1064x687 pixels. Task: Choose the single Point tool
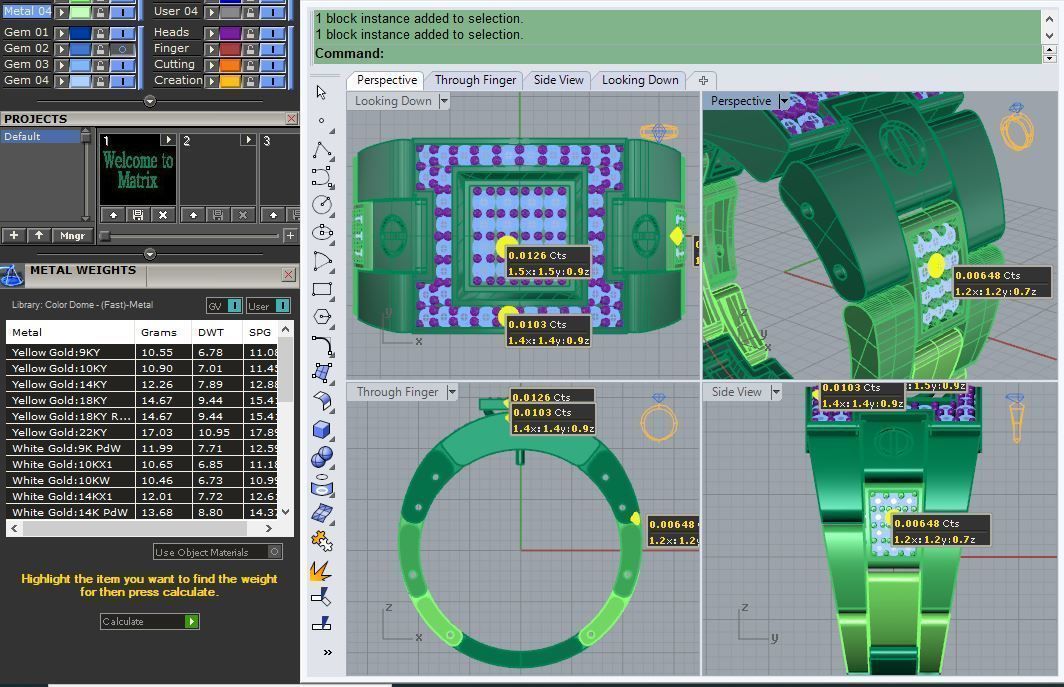pyautogui.click(x=322, y=121)
